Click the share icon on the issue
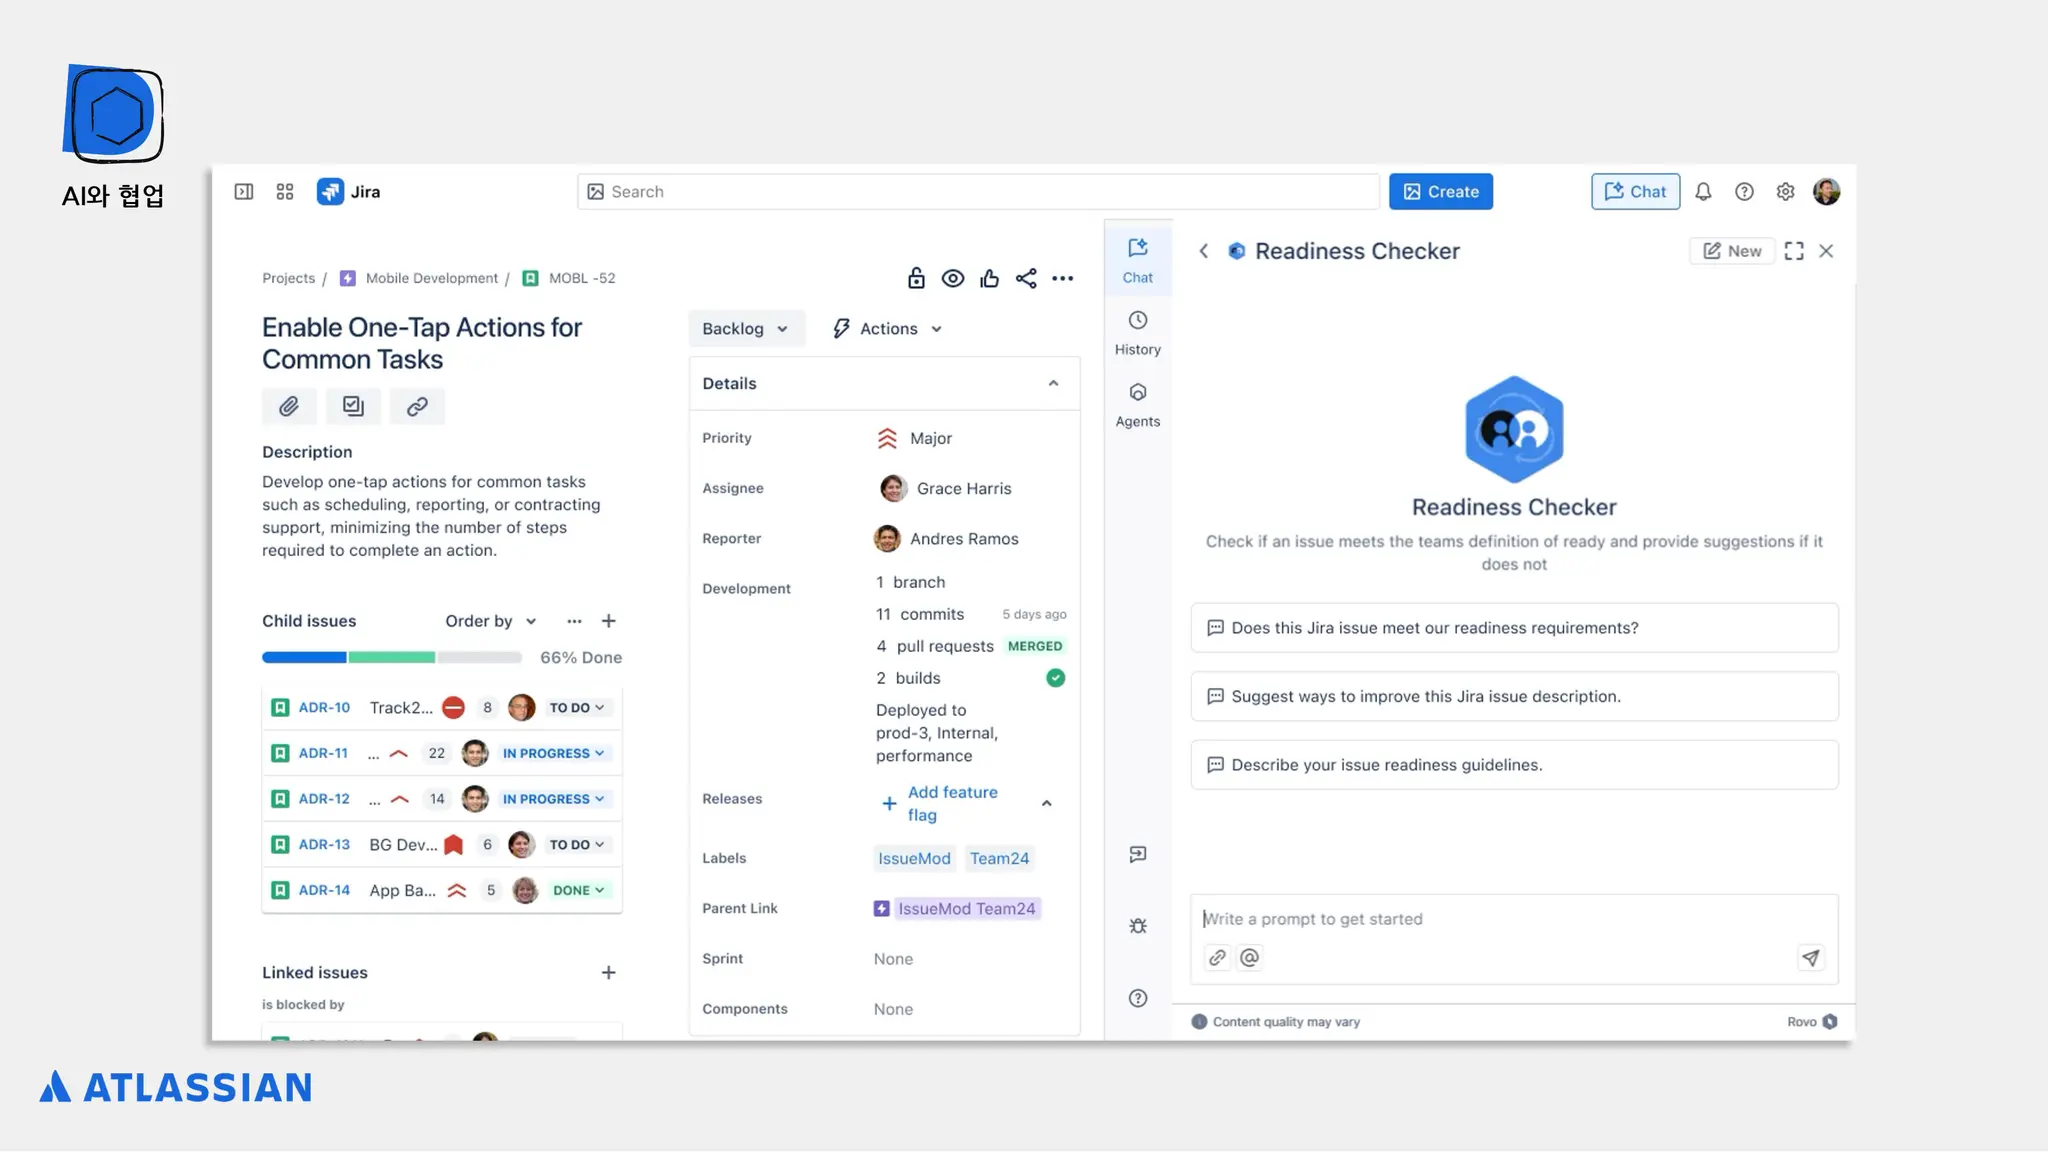This screenshot has height=1152, width=2048. (x=1026, y=278)
